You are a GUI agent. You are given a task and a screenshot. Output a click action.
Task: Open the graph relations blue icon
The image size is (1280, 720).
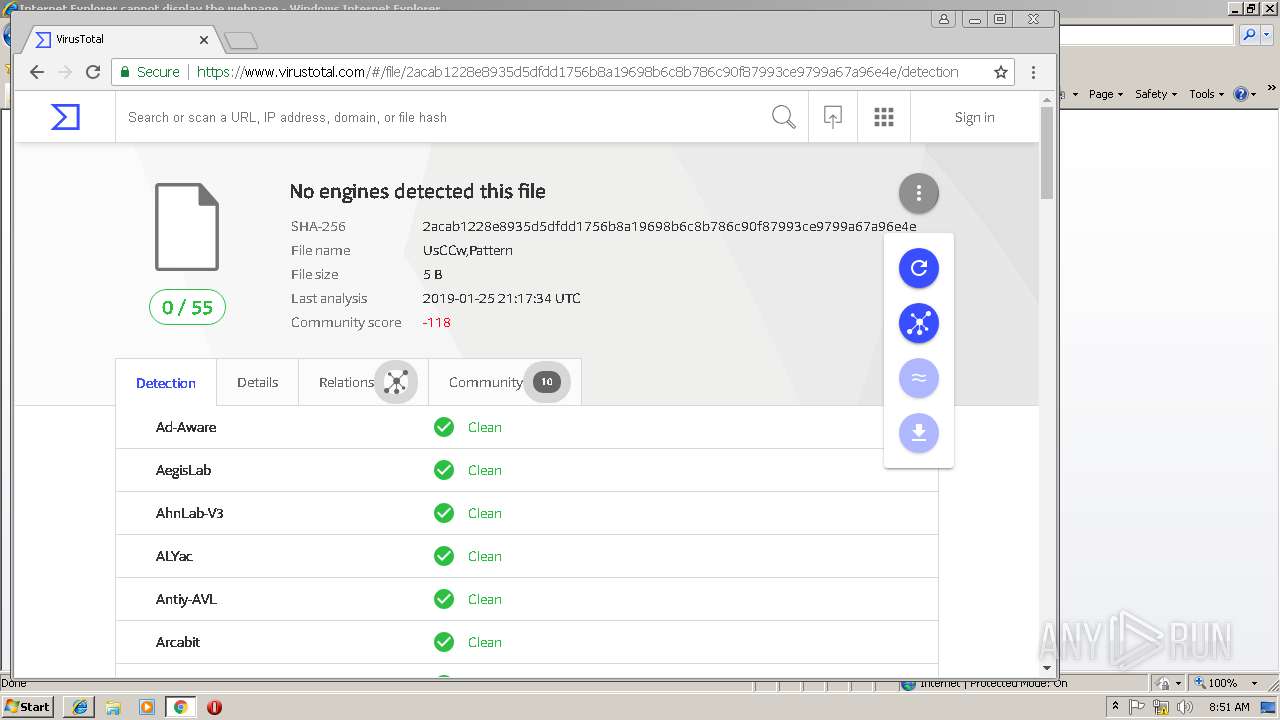(x=919, y=323)
